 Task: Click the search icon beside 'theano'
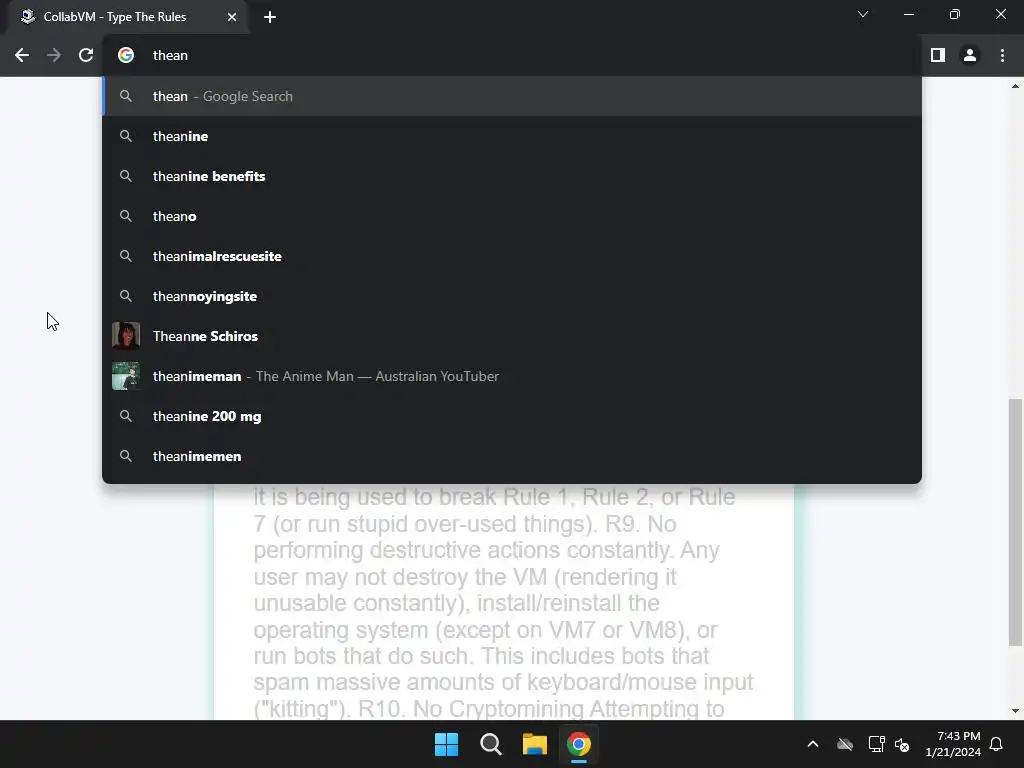point(126,216)
